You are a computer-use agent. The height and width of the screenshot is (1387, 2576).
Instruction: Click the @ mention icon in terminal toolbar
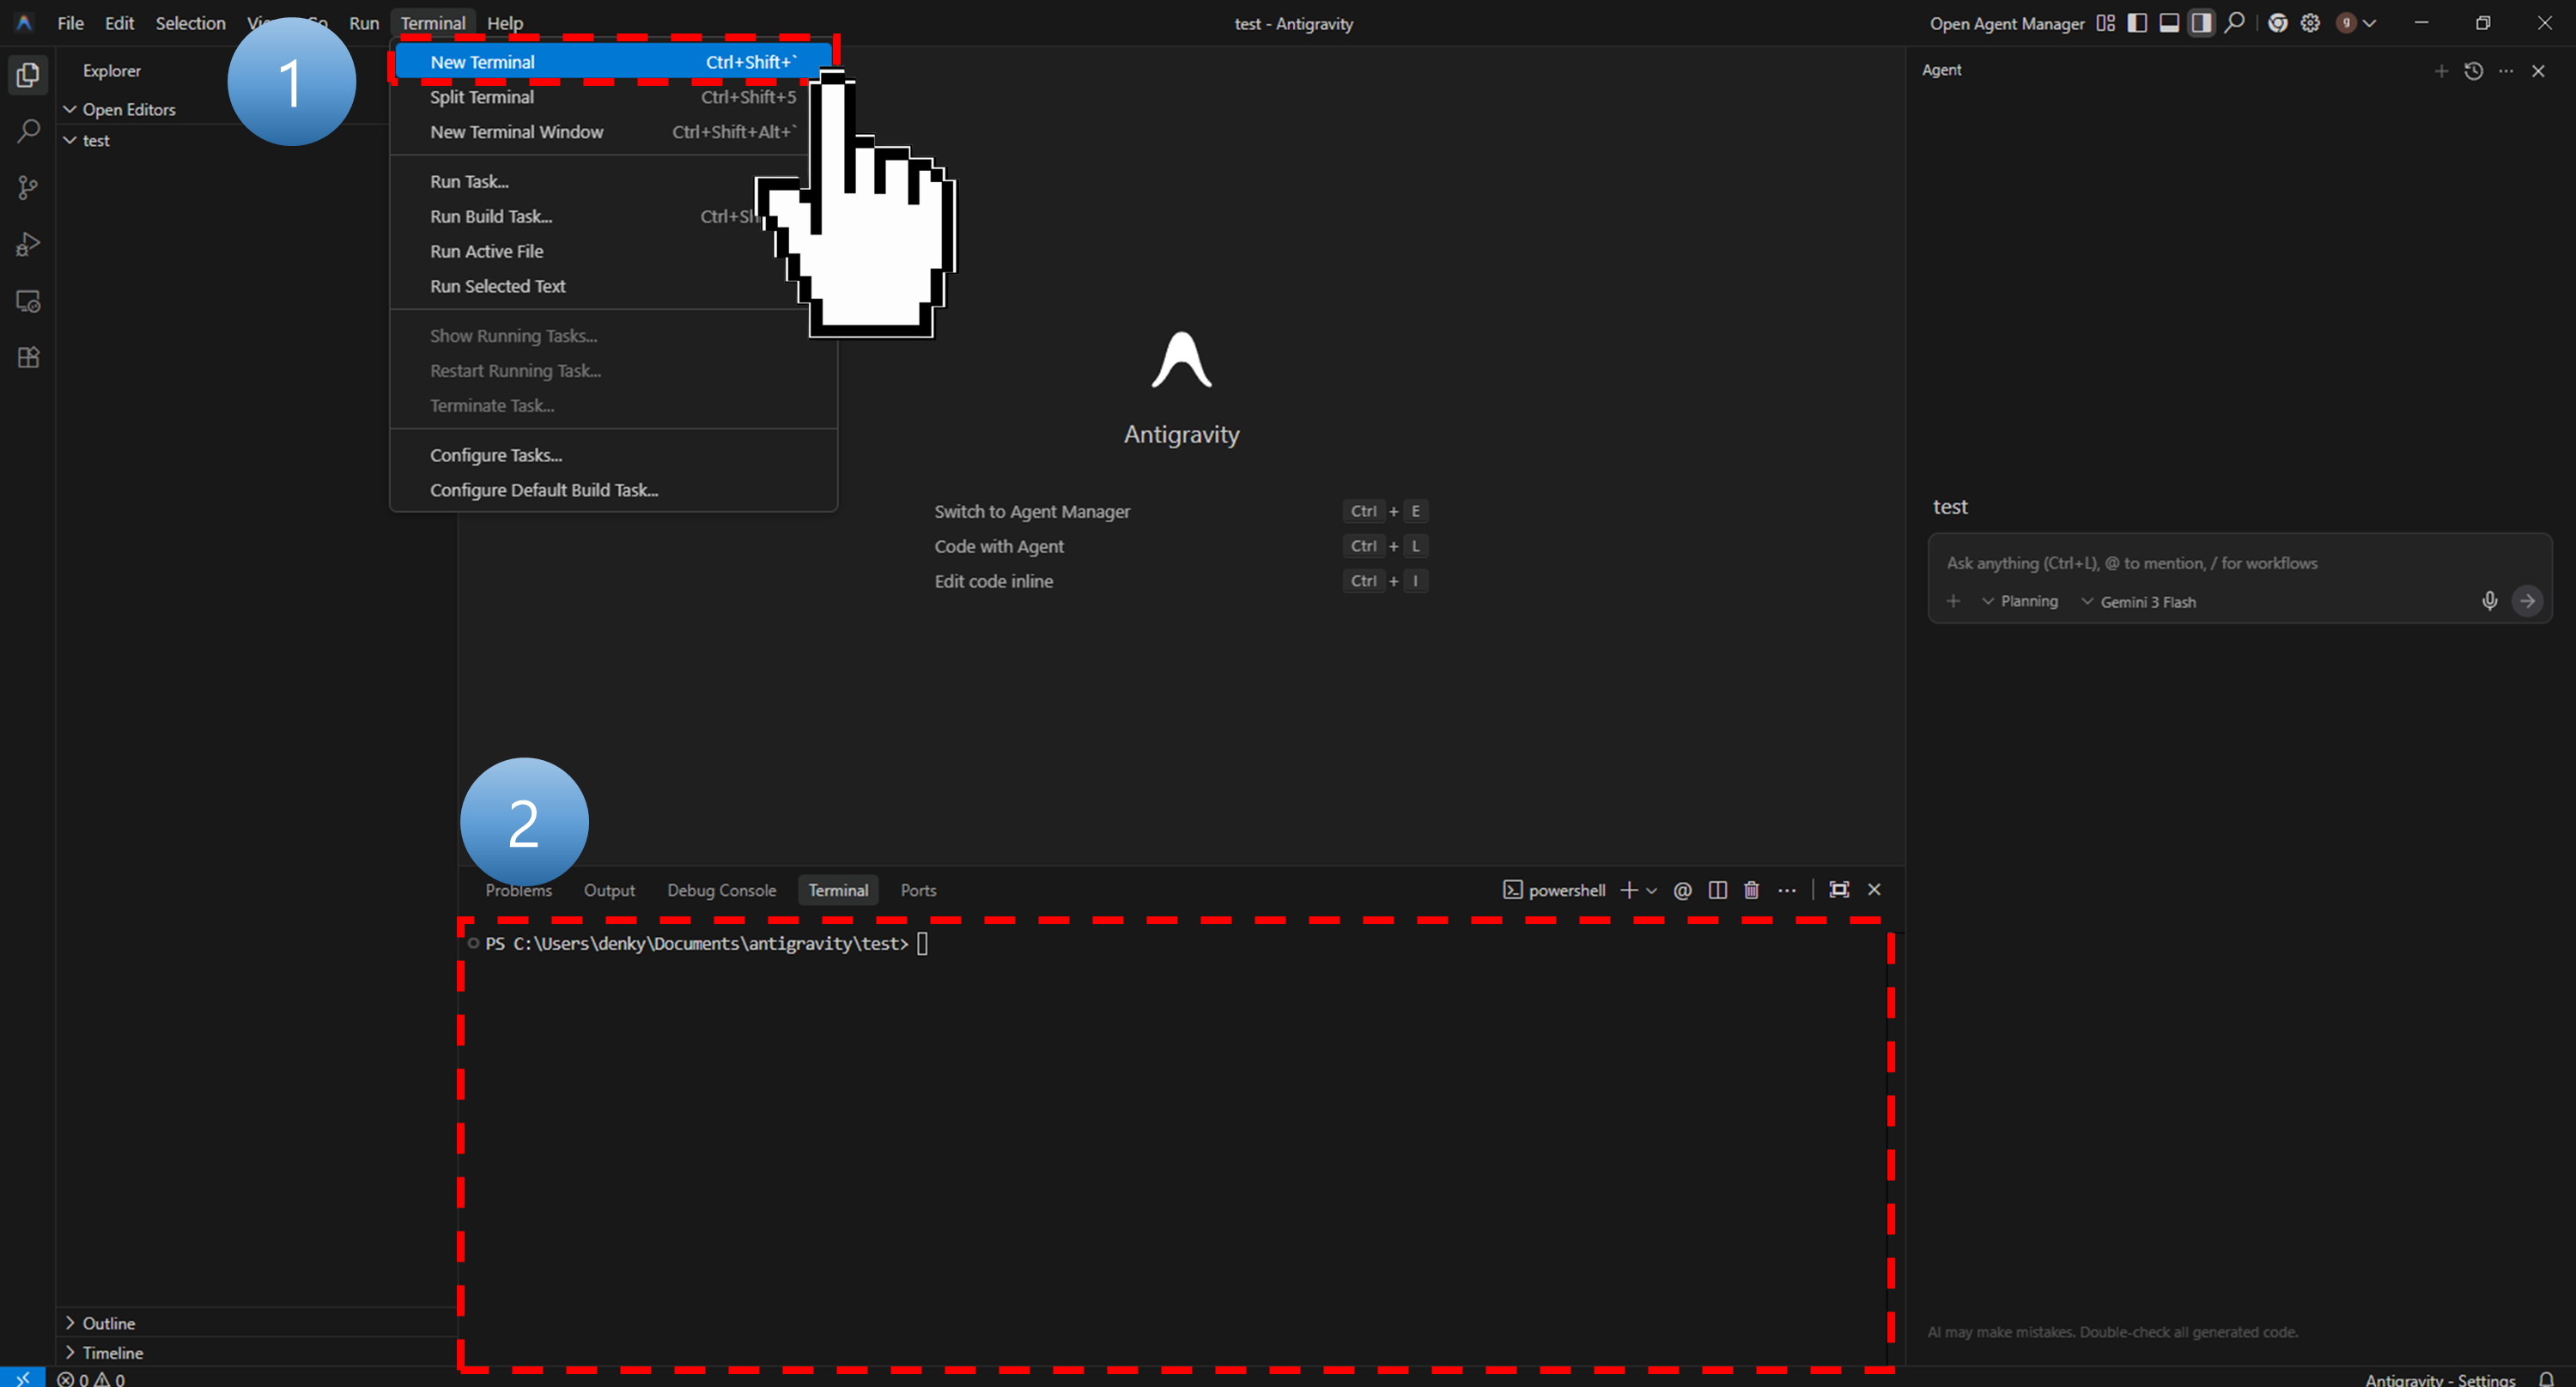[1683, 890]
